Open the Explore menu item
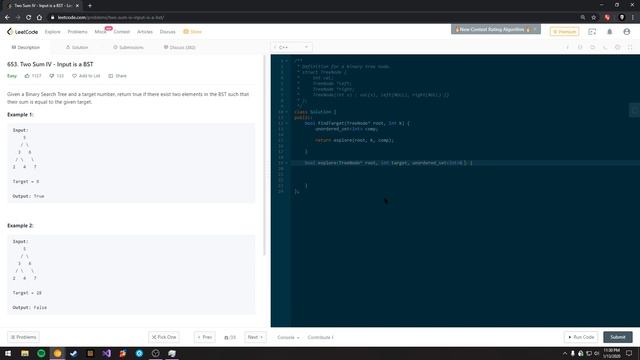 click(x=52, y=31)
